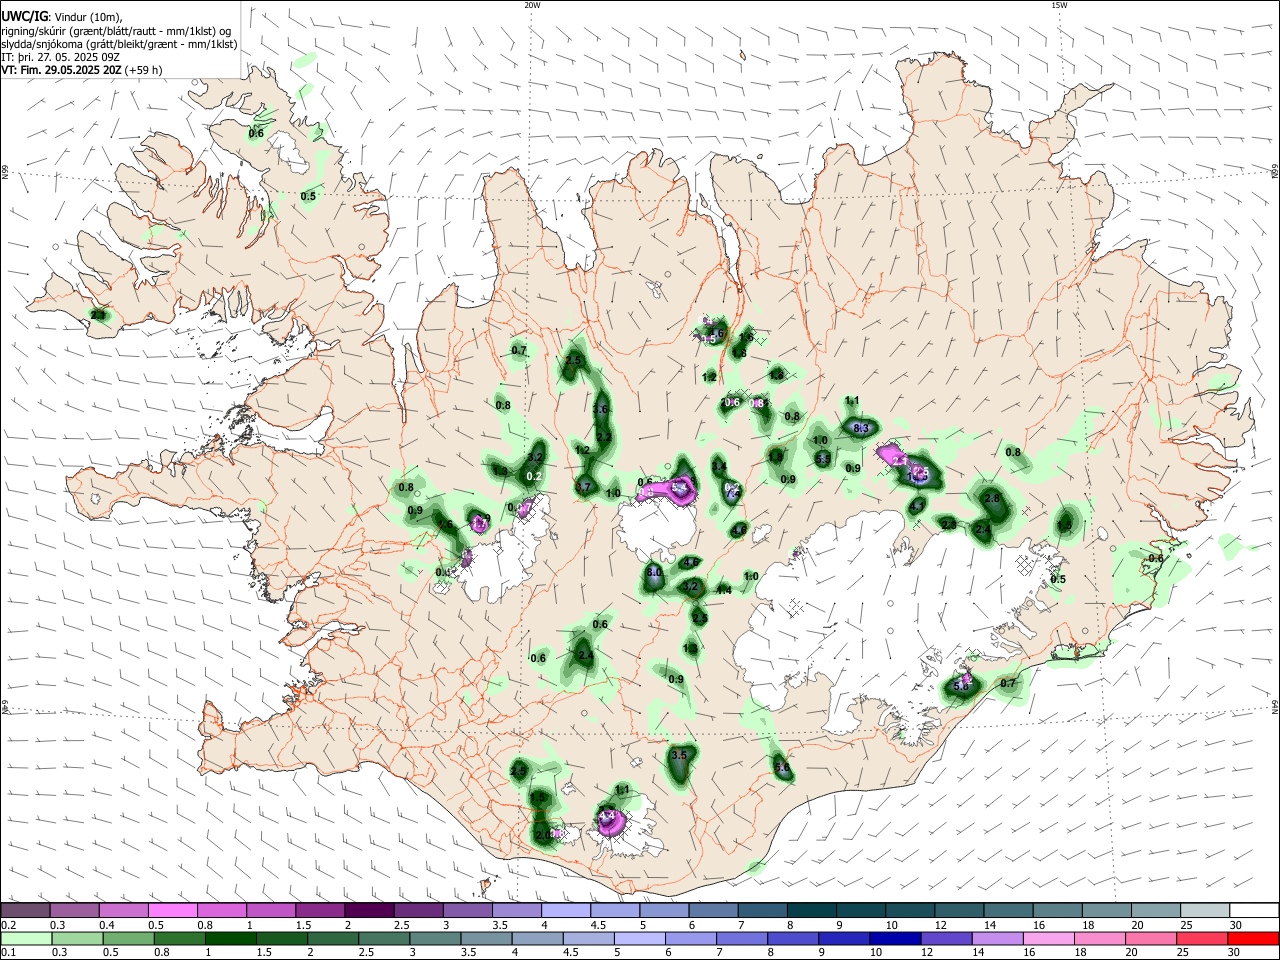Screen dimensions: 1280x960
Task: Click the 20W longitude label at top
Action: 532,5
